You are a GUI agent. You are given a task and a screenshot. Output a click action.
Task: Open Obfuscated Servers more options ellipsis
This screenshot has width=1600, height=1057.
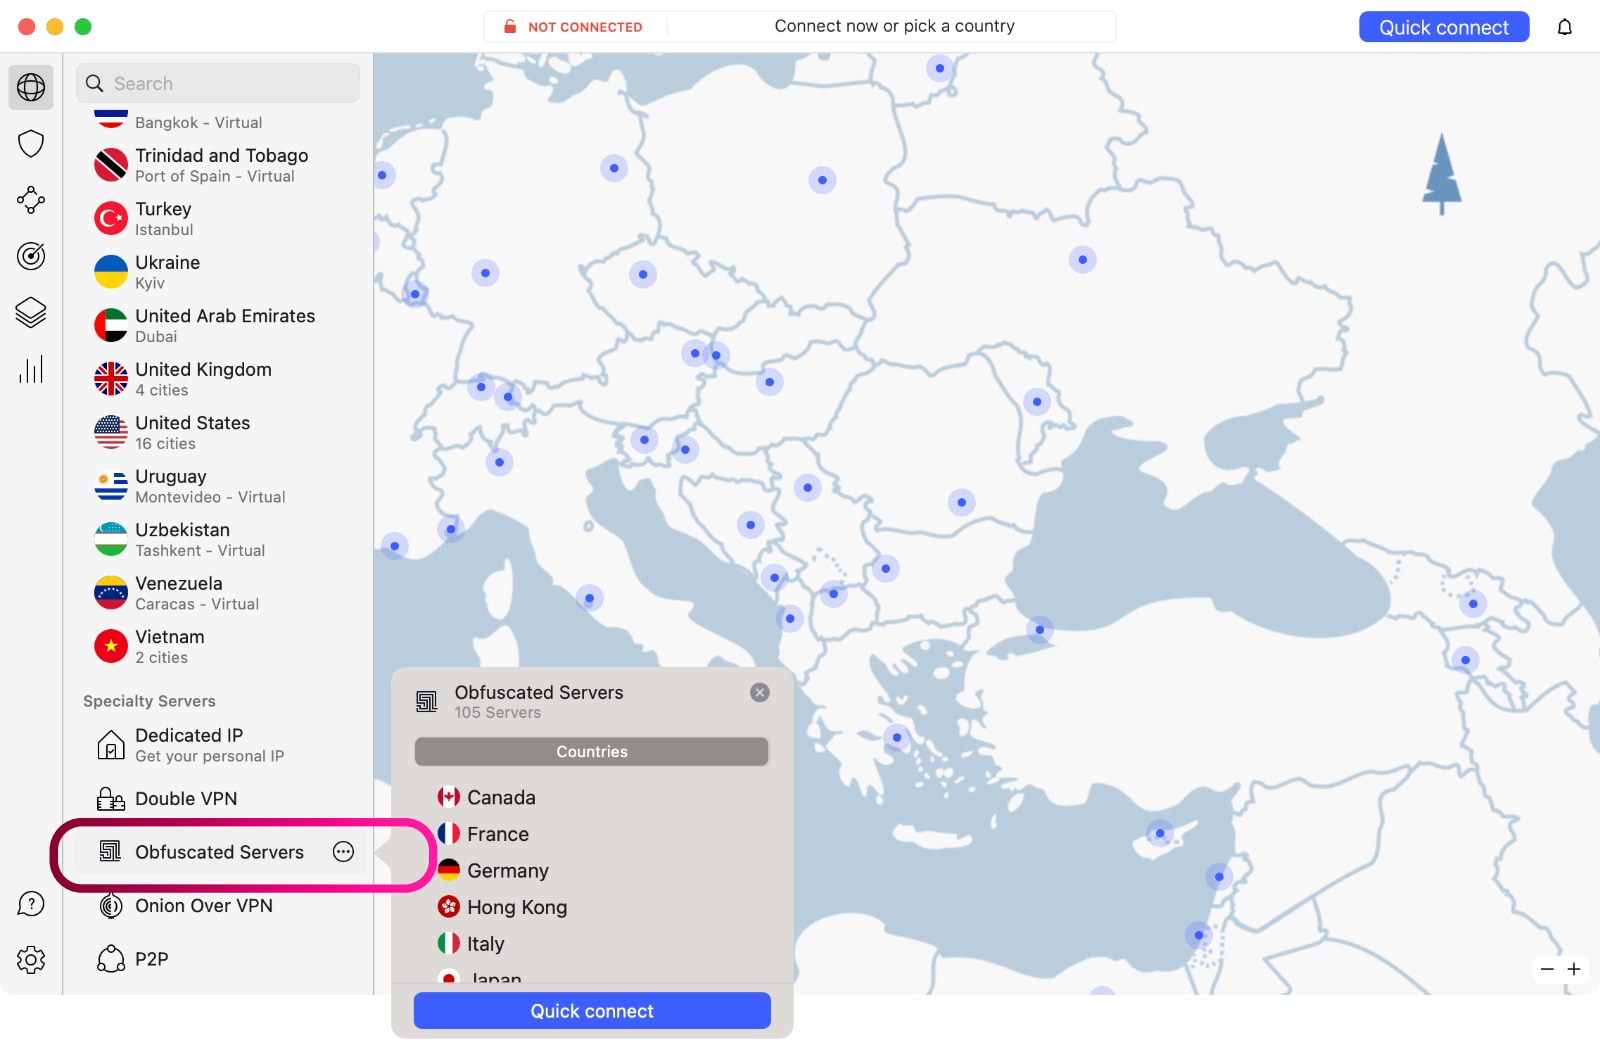pos(343,852)
